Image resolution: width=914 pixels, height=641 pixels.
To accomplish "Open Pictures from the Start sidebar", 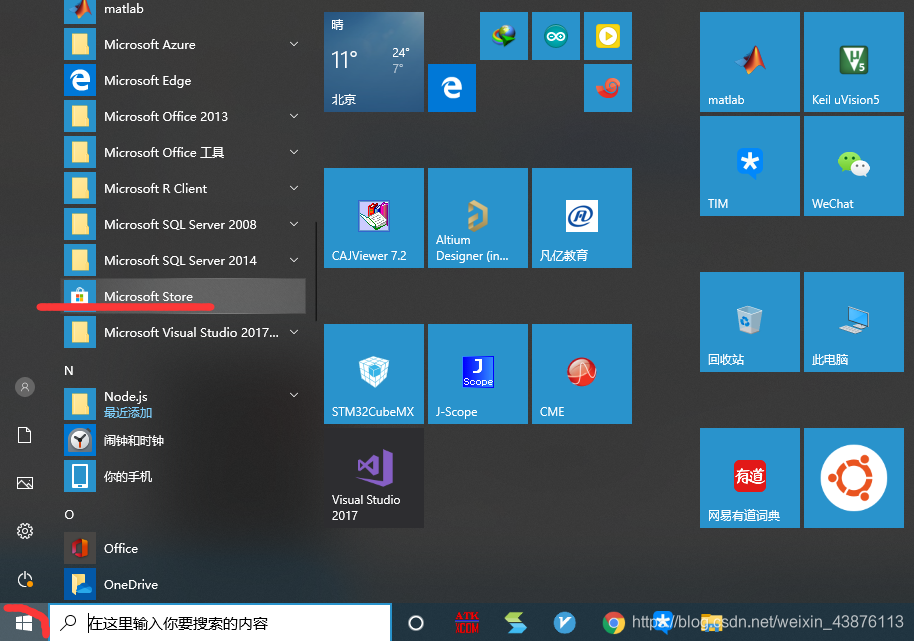I will pyautogui.click(x=24, y=483).
